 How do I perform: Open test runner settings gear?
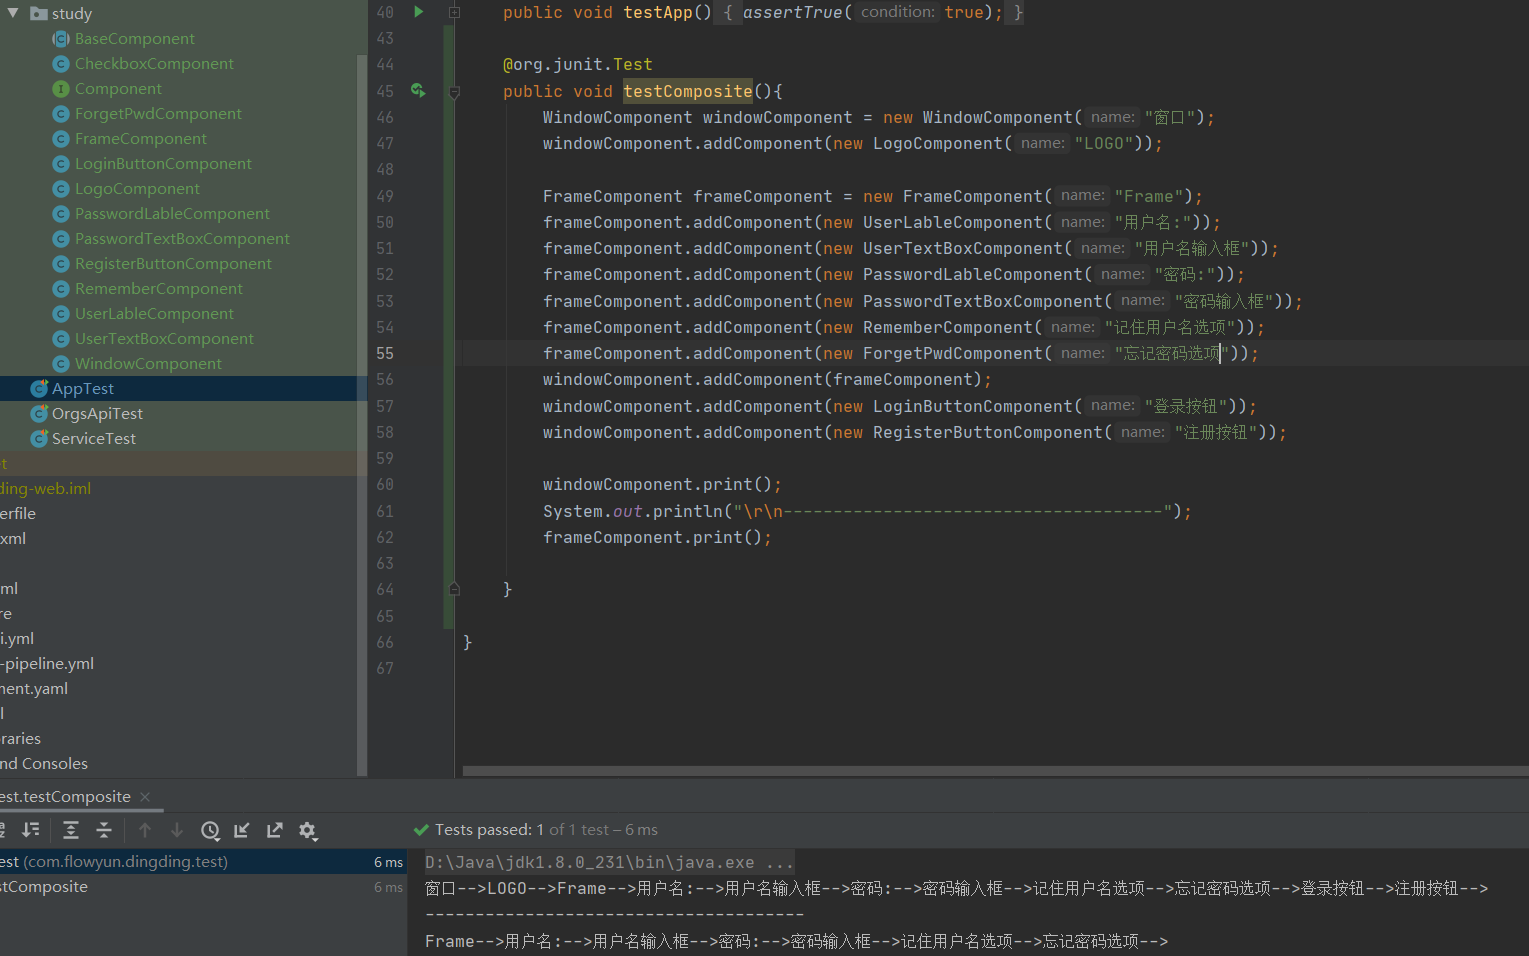point(308,830)
